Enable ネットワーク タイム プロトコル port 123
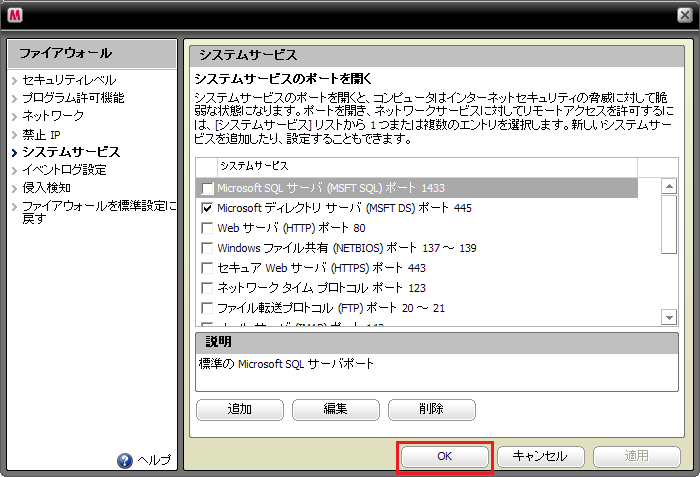Screen dimensions: 700x477 pos(207,288)
